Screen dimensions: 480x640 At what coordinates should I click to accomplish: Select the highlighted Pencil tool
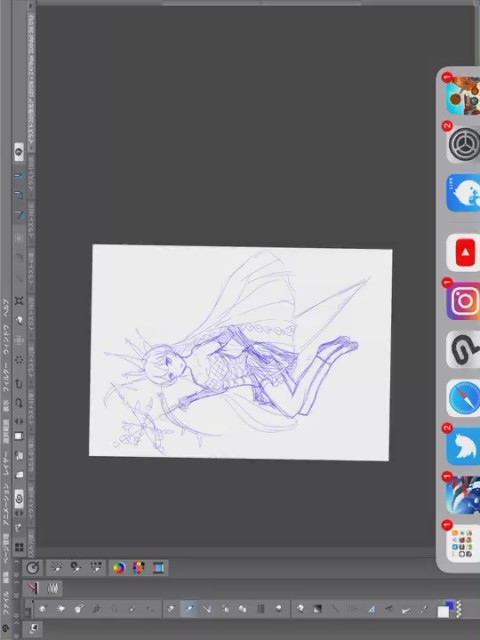click(189, 609)
